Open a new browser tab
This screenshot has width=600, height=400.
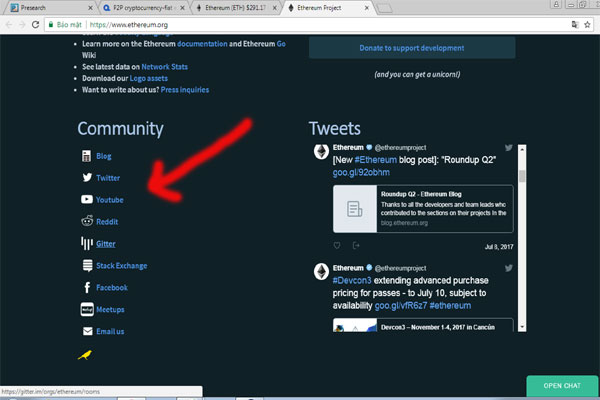coord(385,8)
